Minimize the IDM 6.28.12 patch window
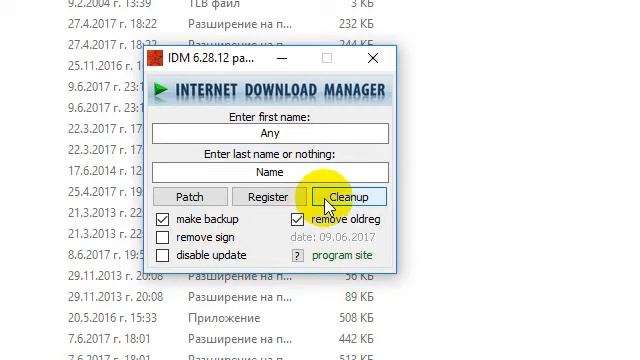The height and width of the screenshot is (360, 640). pos(282,58)
